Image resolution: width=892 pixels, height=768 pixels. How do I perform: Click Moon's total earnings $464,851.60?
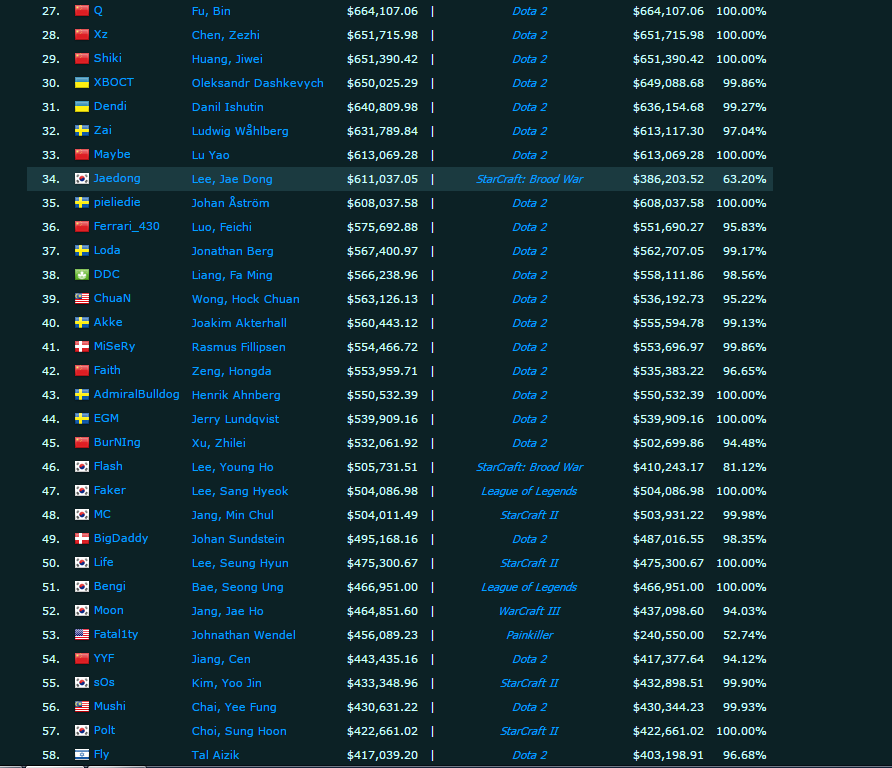click(x=382, y=611)
